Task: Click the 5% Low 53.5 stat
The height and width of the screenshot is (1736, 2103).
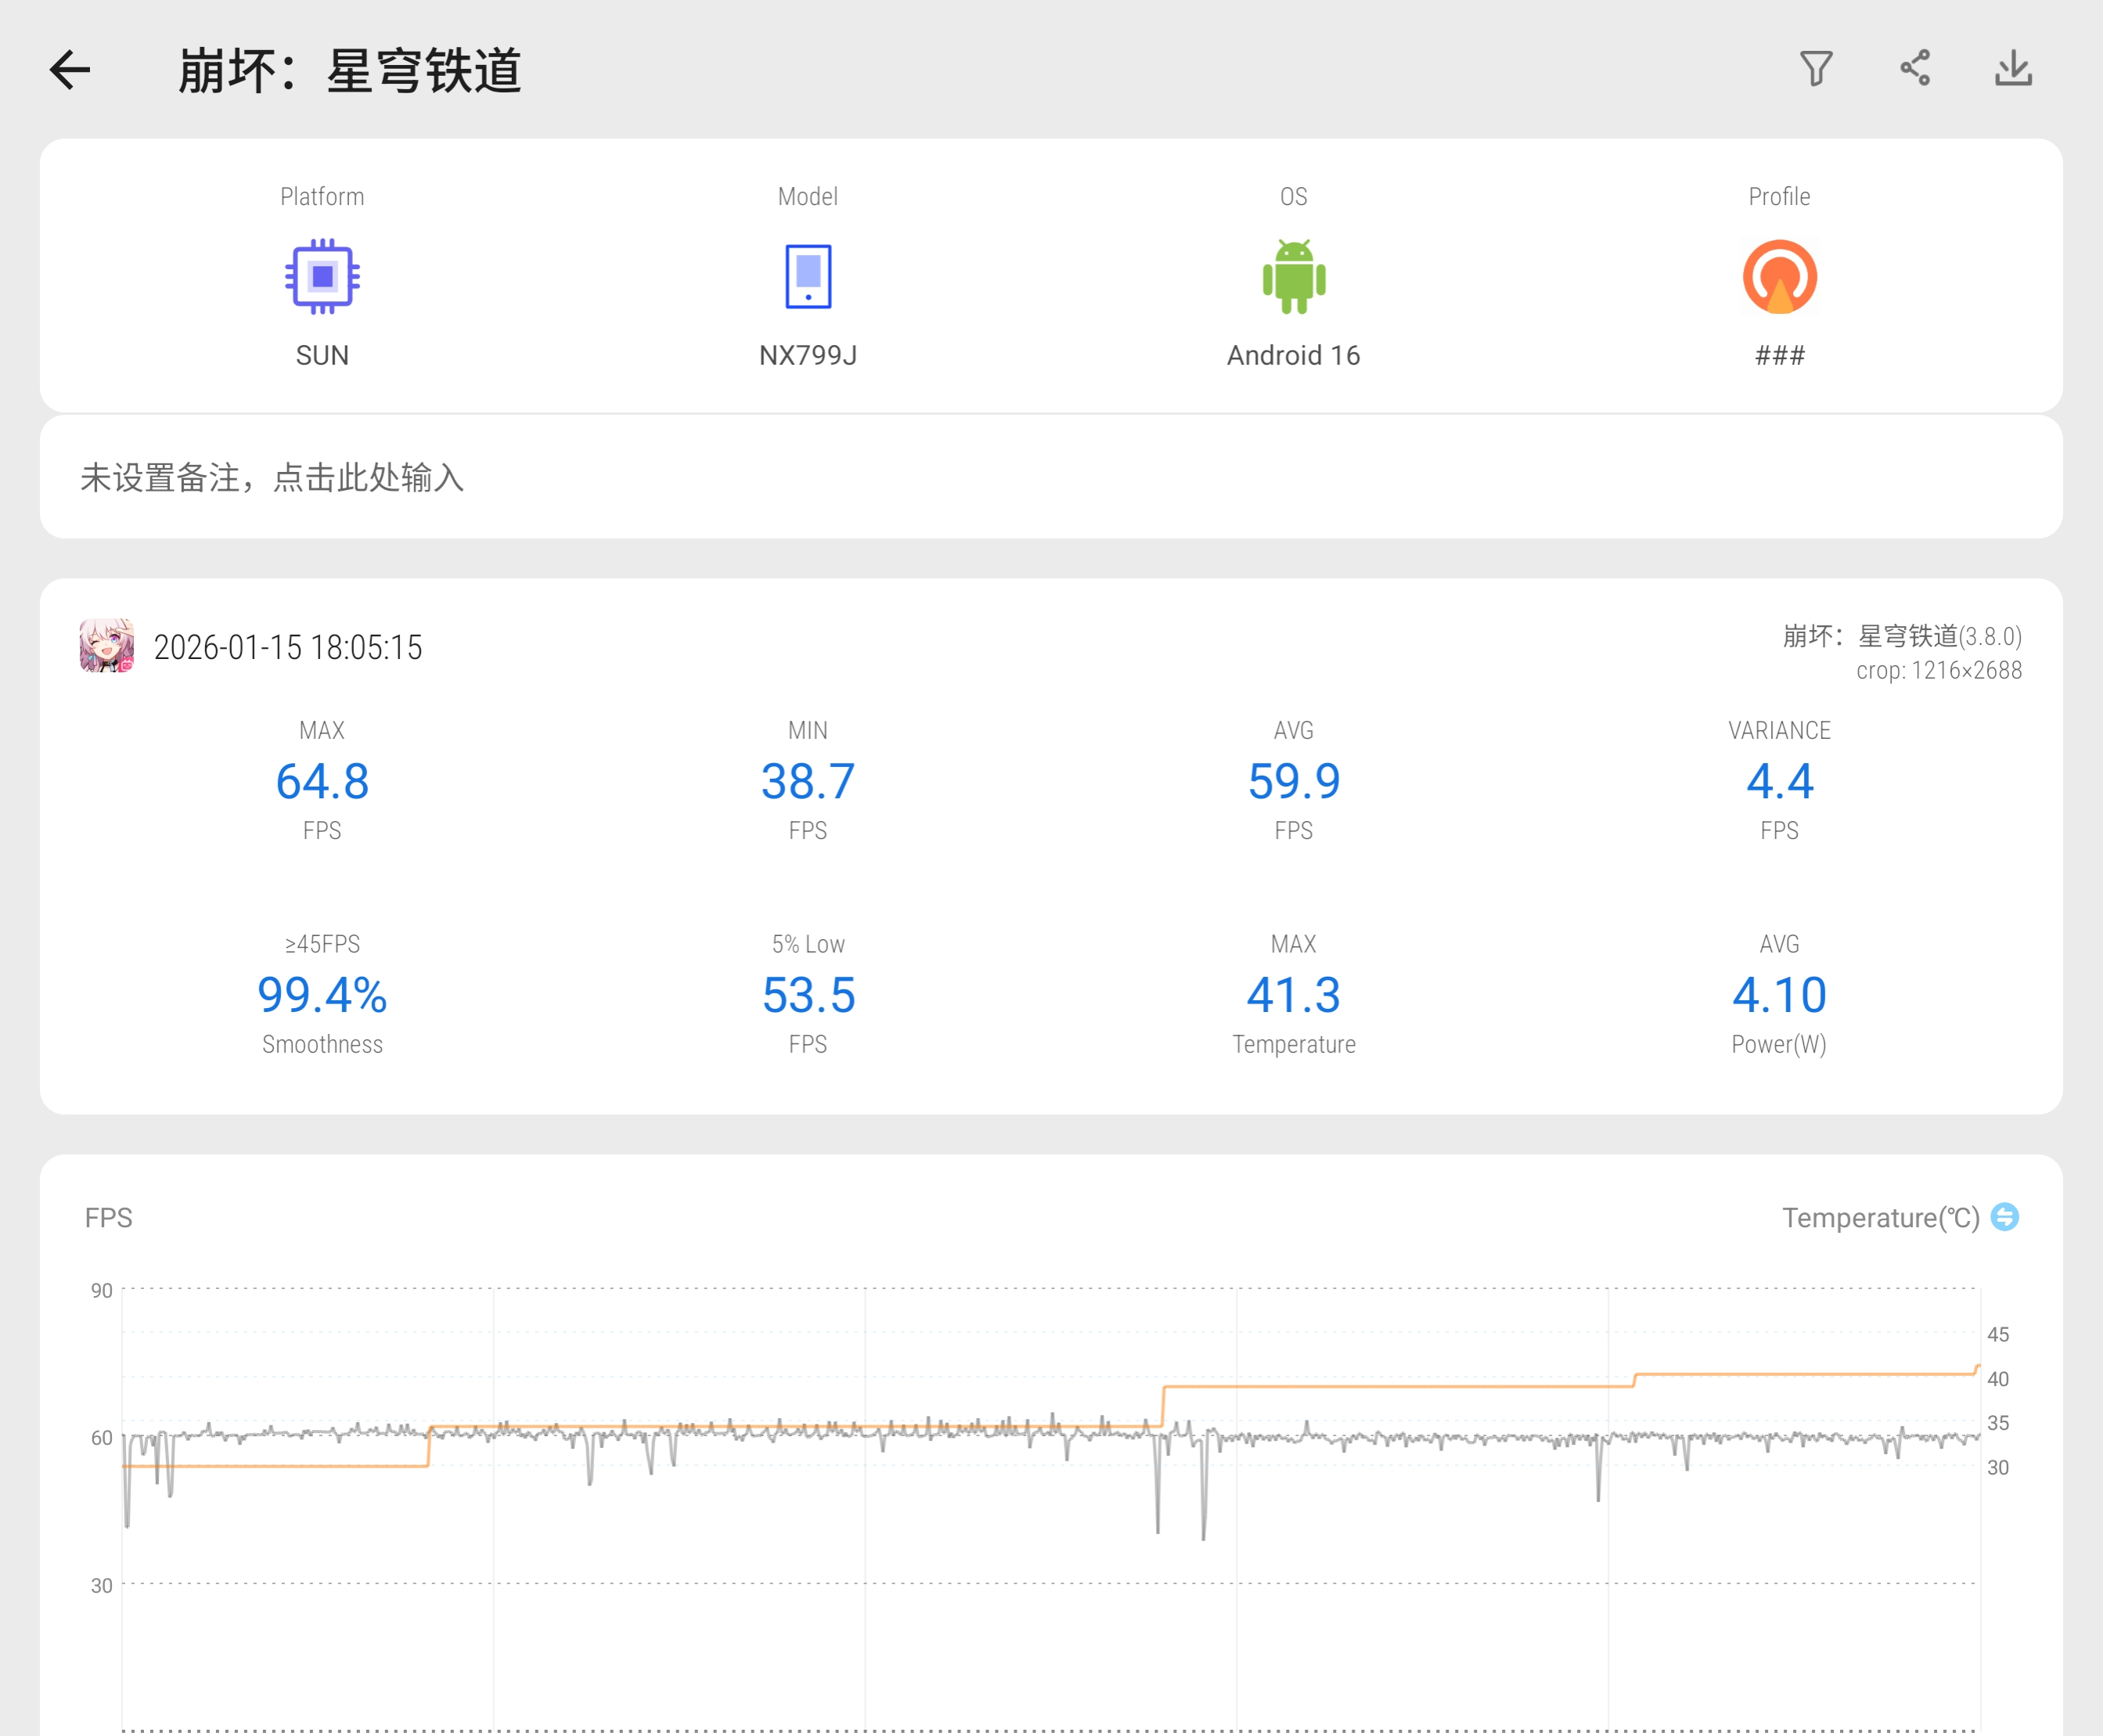Action: [808, 995]
